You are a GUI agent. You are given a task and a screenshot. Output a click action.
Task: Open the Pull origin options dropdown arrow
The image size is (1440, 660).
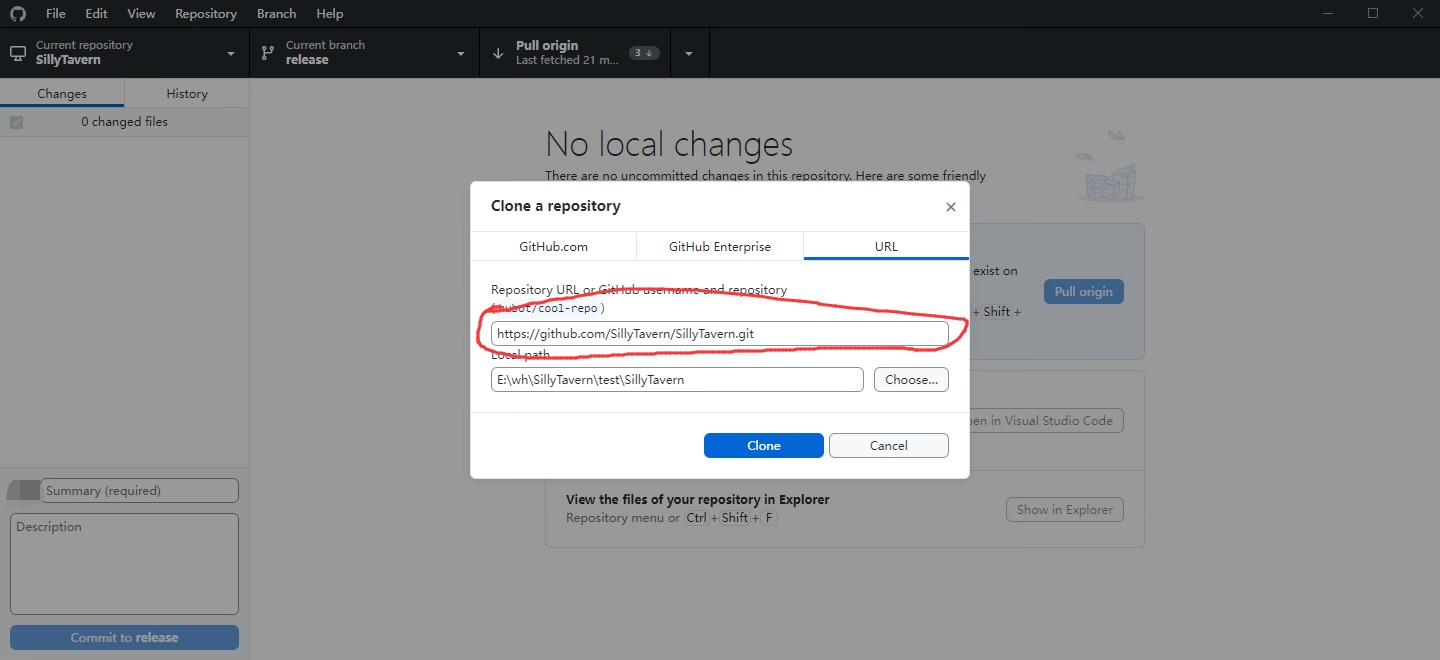coord(689,54)
